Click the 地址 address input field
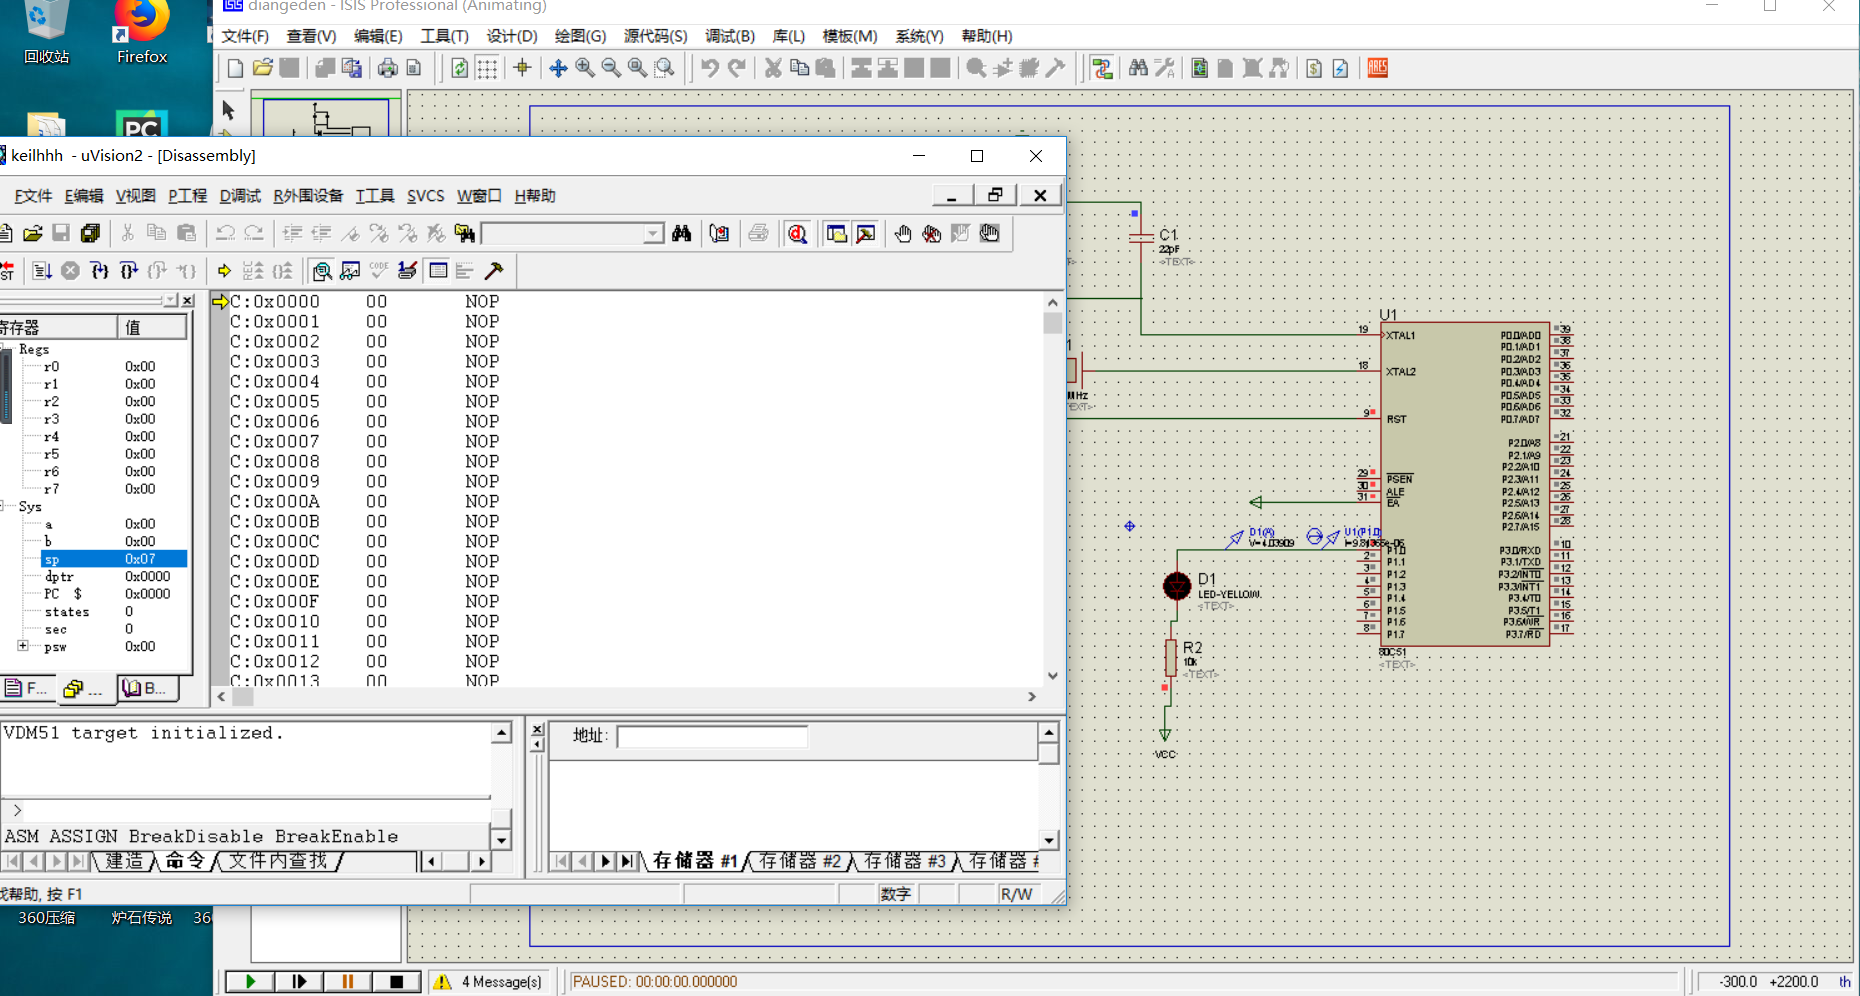 tap(712, 737)
